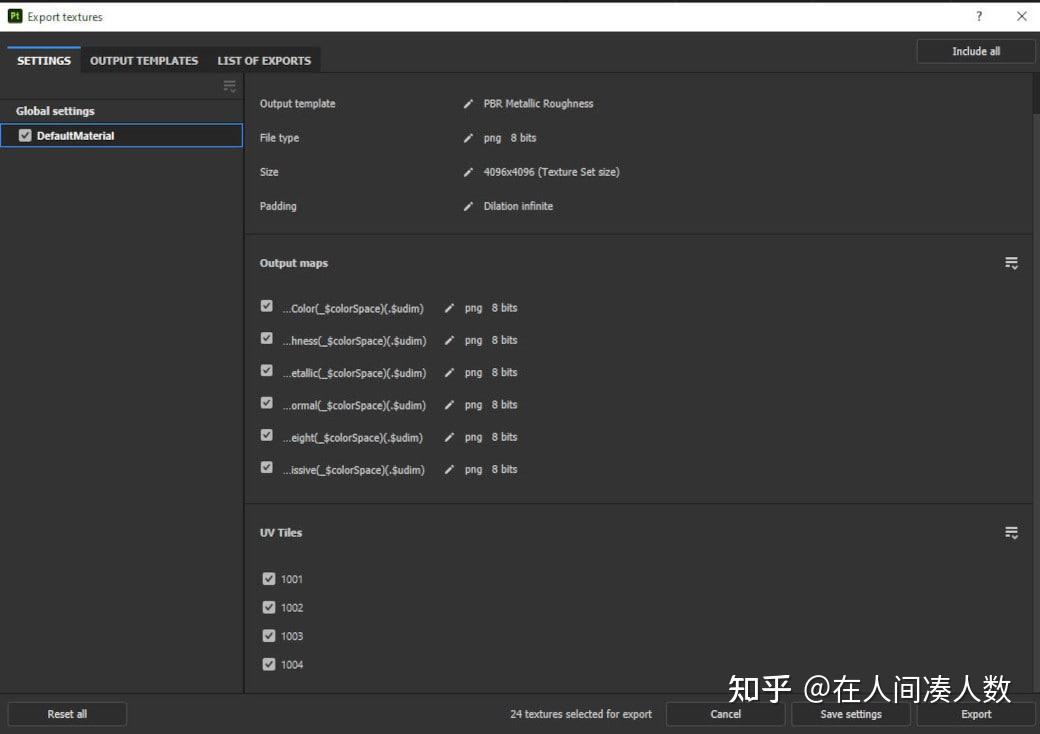Click the help question mark icon
1040x734 pixels.
click(x=979, y=16)
